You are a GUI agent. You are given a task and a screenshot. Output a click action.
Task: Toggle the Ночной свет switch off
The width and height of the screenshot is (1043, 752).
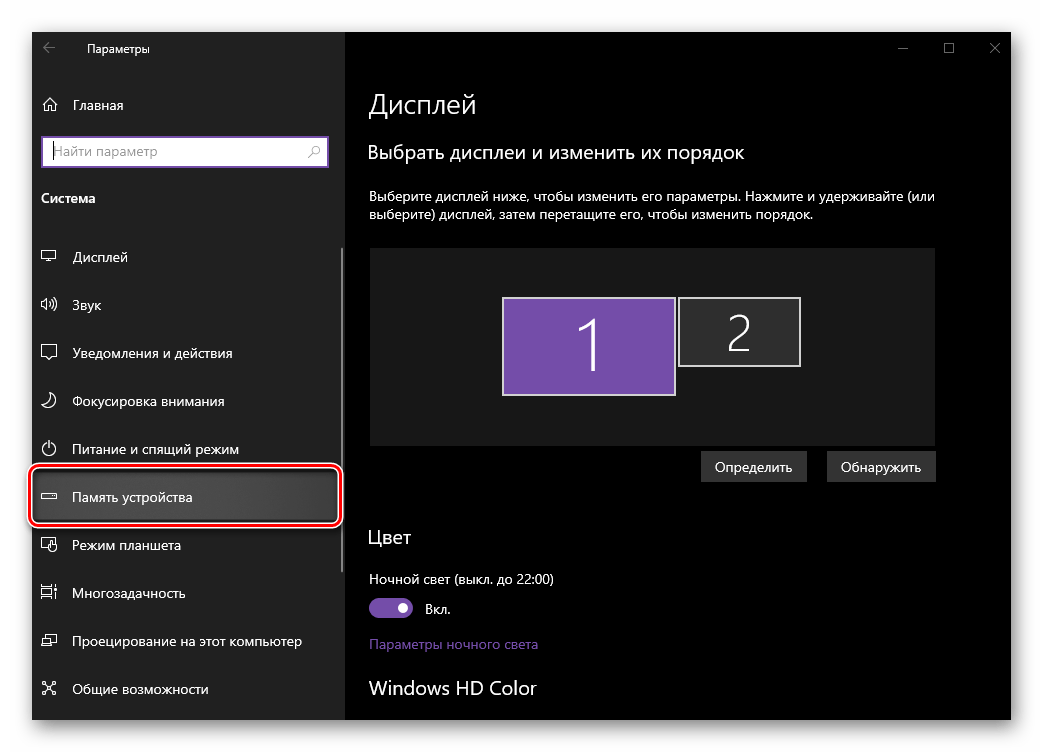391,608
